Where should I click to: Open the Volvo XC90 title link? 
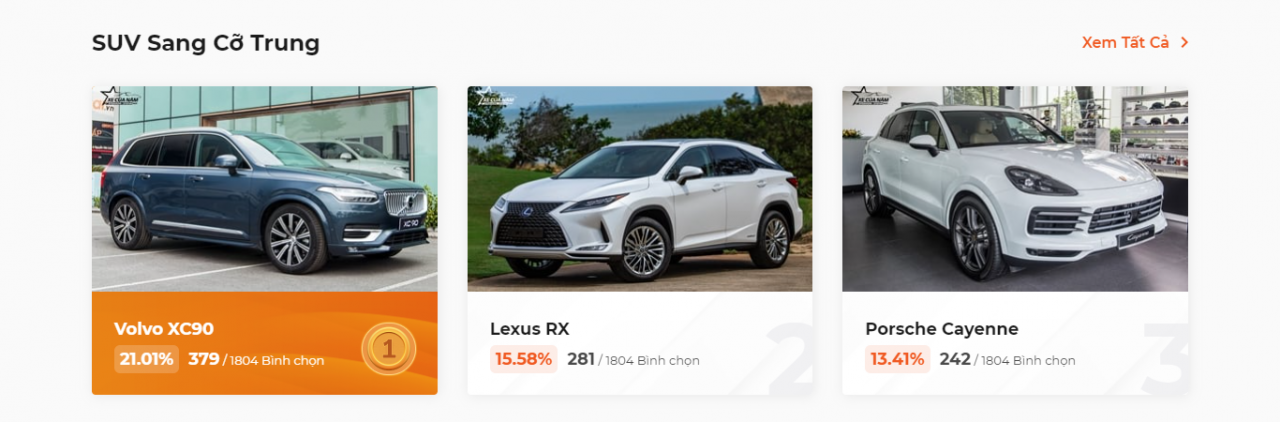(x=164, y=329)
